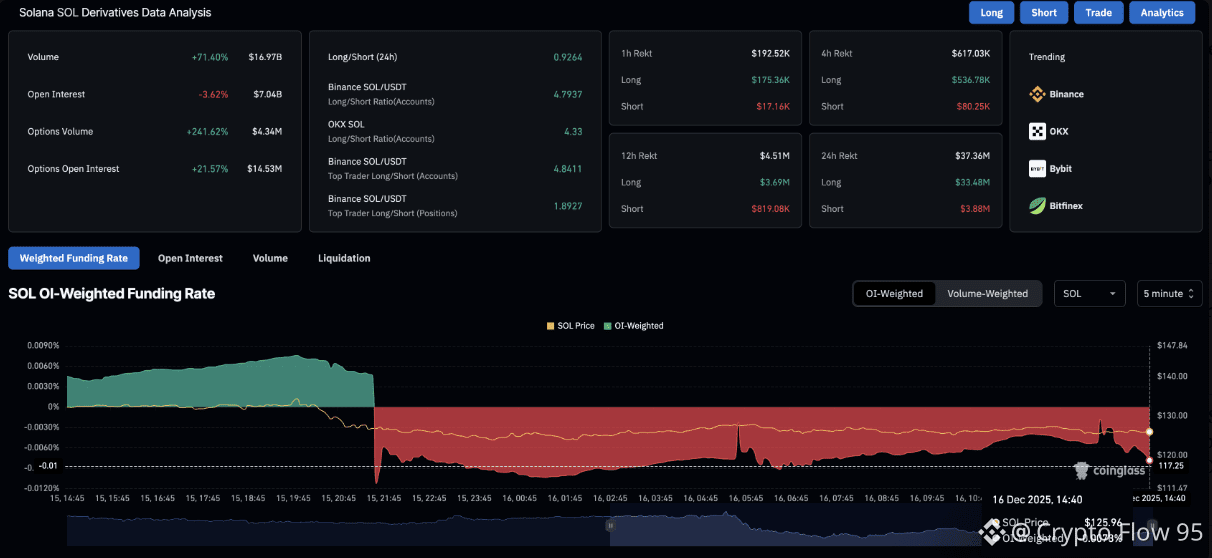Click the right handle of the chart range slider

pos(1152,525)
